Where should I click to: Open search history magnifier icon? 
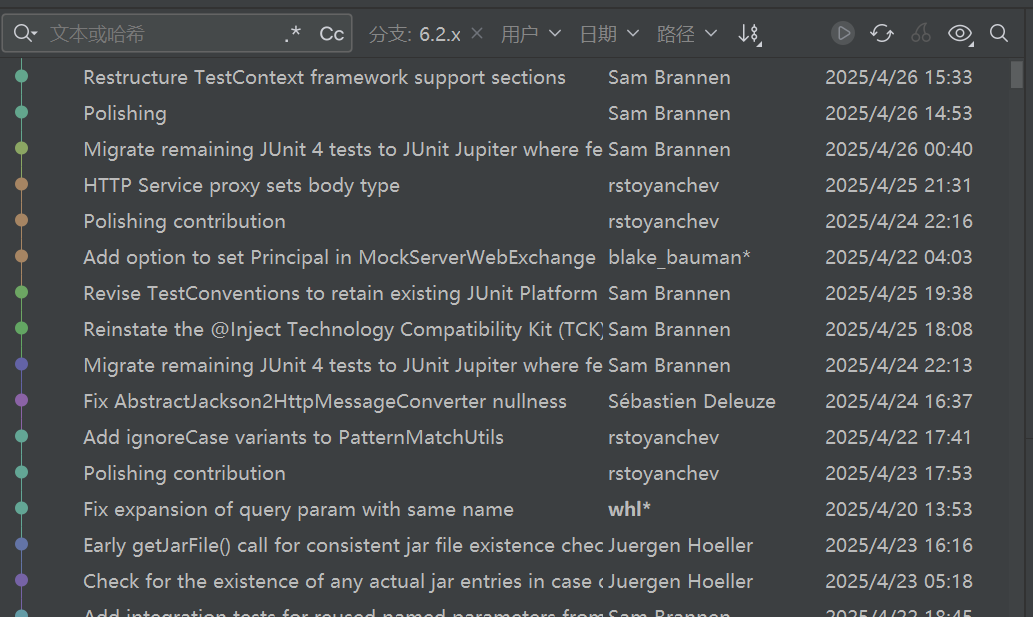point(25,33)
